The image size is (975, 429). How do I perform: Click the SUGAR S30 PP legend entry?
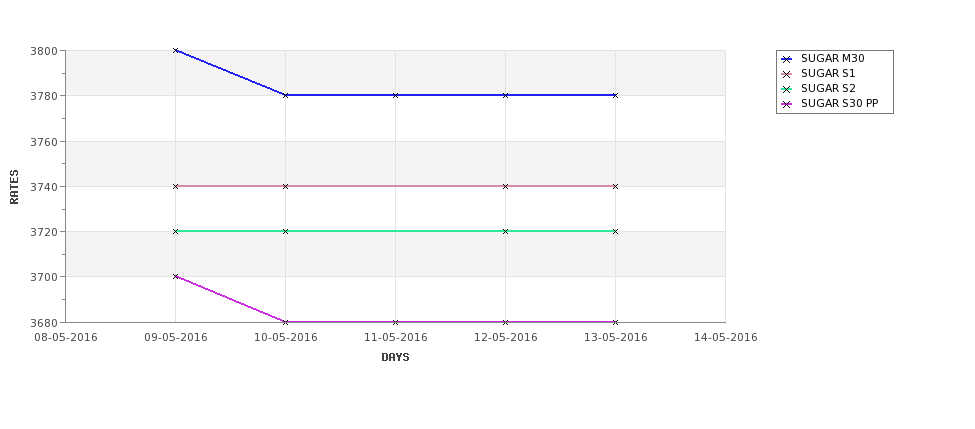pos(829,104)
